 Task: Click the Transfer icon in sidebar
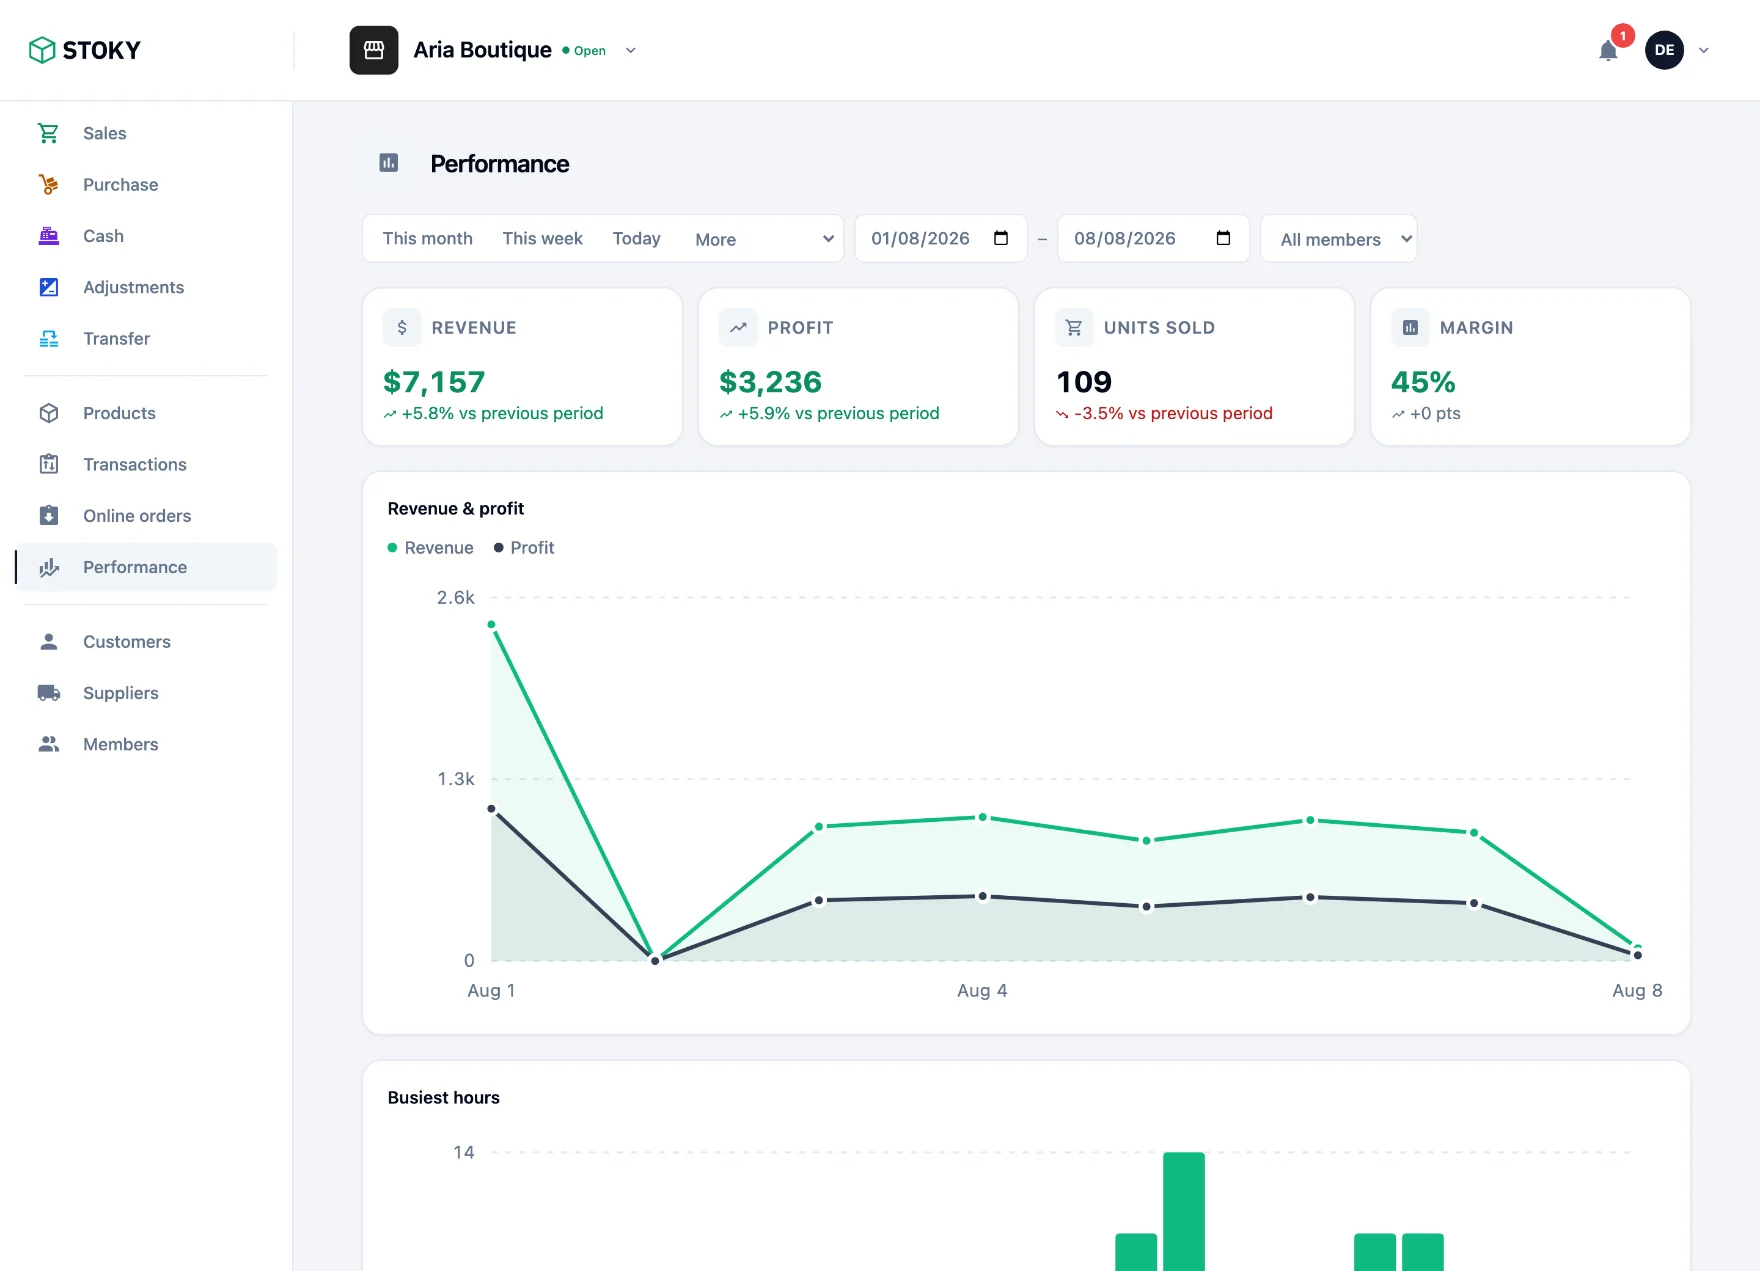(48, 338)
